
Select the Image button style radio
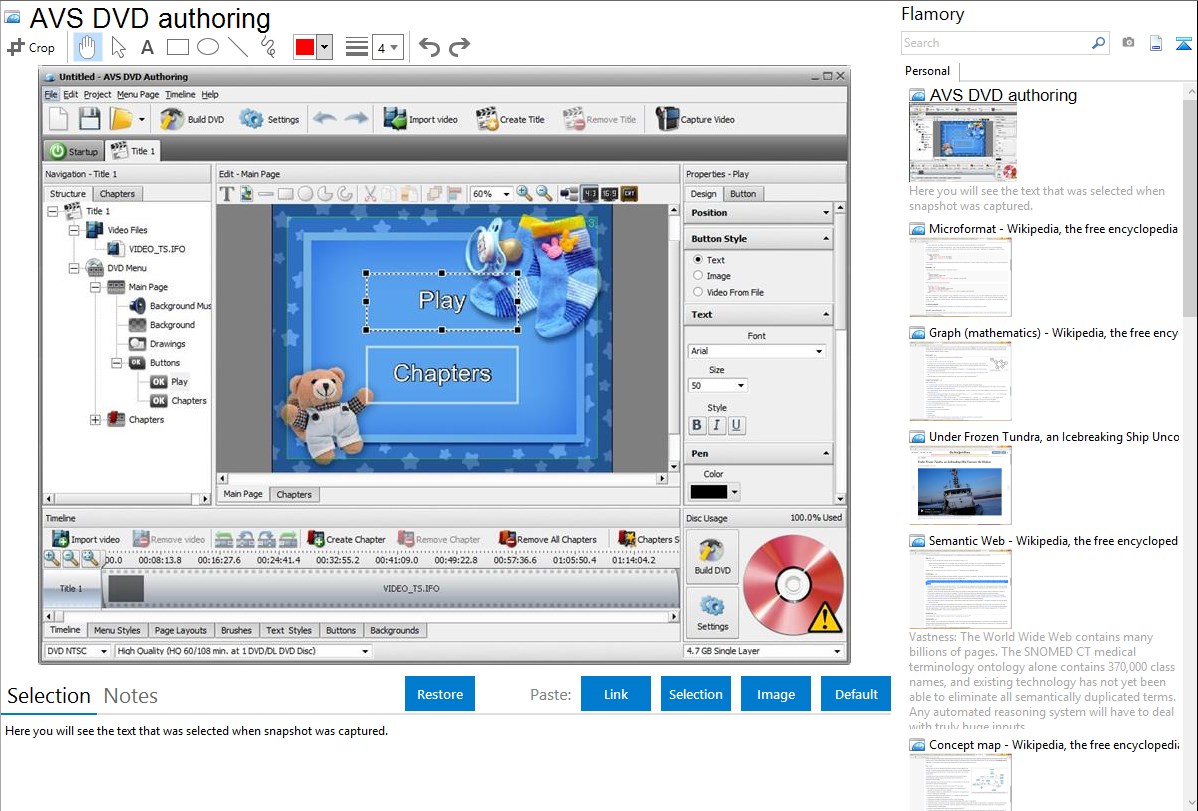(698, 276)
